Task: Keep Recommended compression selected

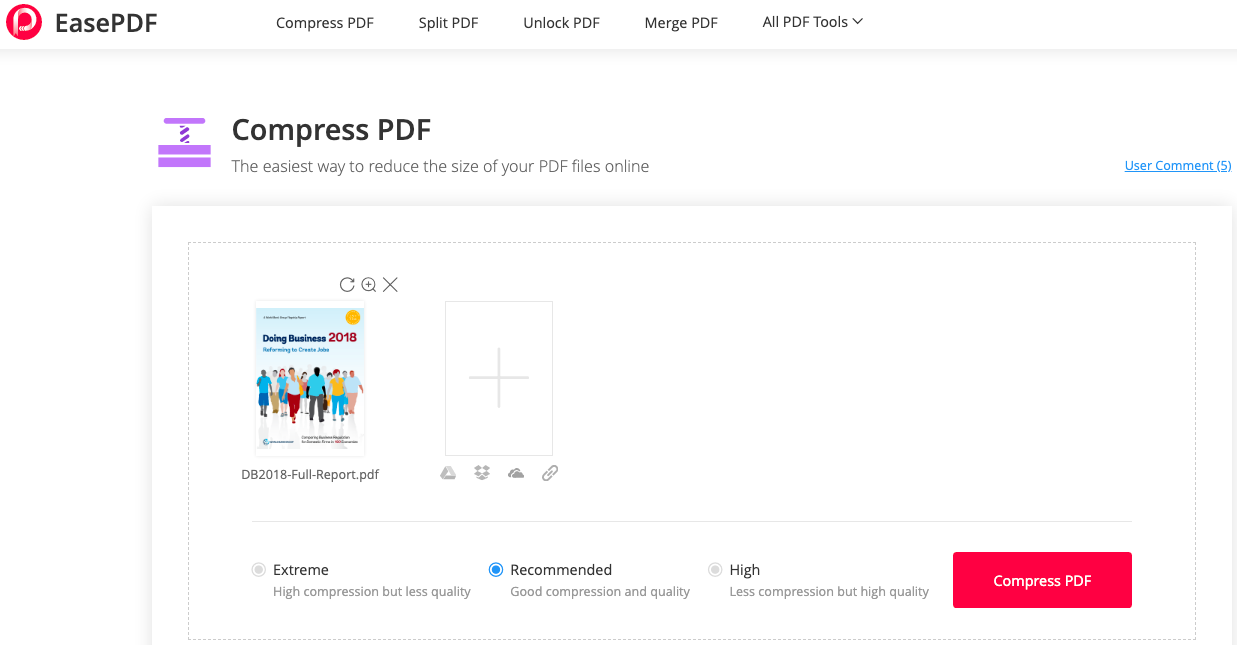Action: click(x=496, y=569)
